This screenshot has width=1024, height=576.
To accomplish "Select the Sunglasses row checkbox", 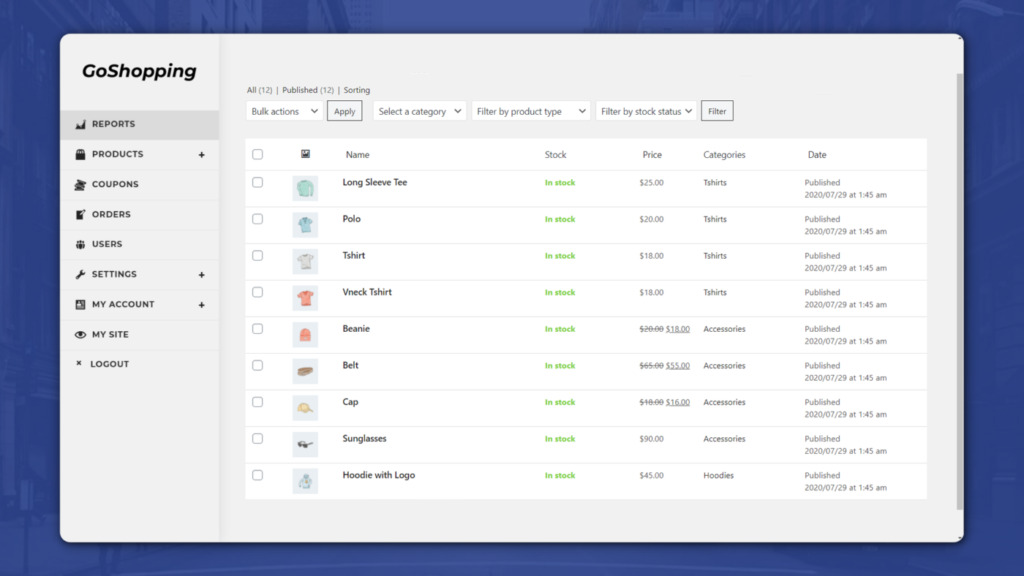I will point(257,438).
